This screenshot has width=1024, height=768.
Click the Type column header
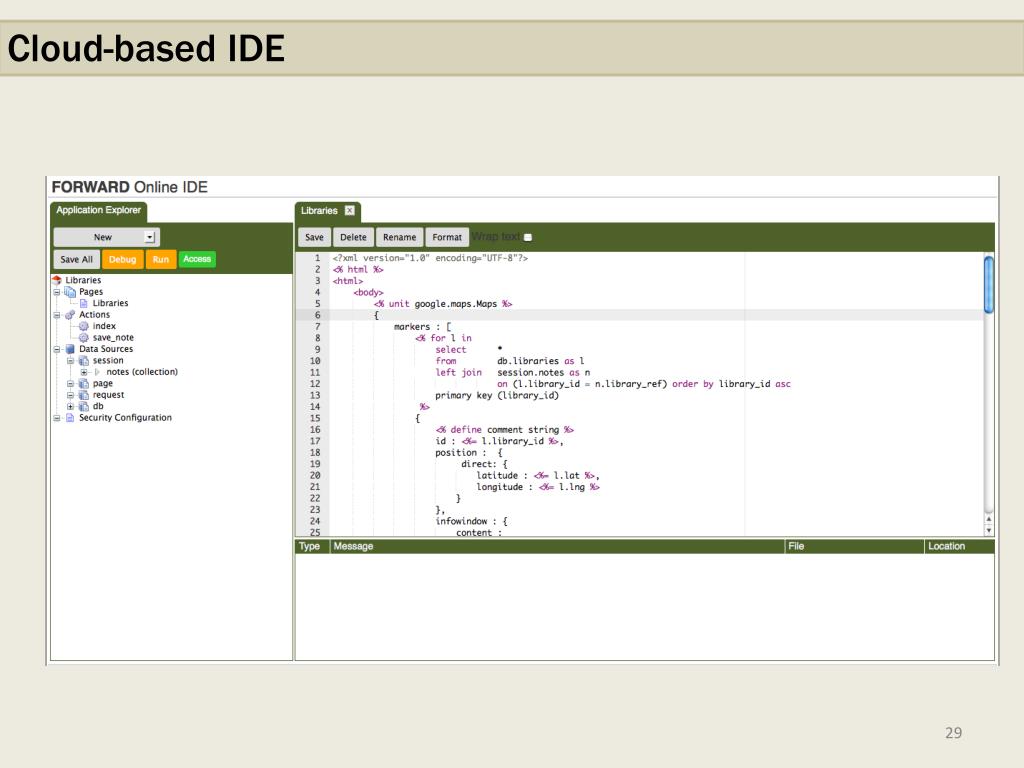[310, 546]
